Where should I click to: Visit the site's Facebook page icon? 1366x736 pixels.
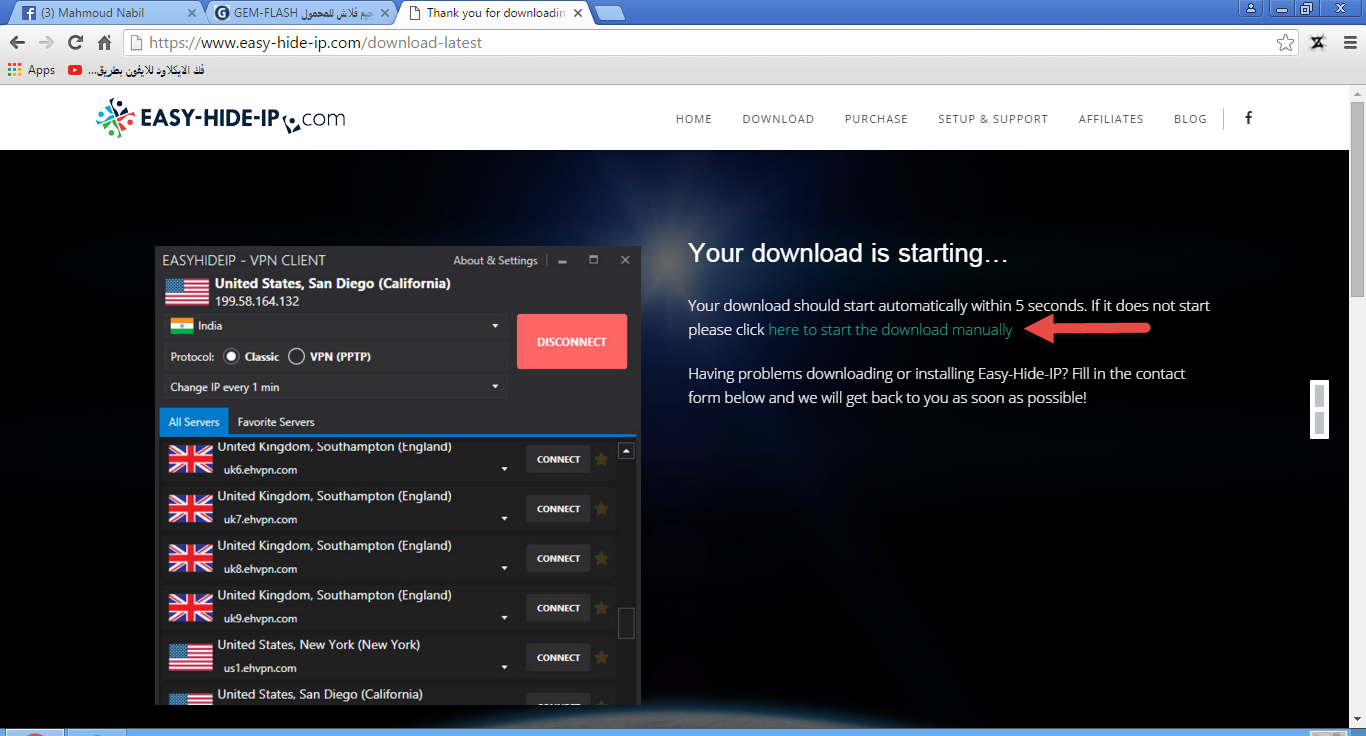coord(1248,118)
